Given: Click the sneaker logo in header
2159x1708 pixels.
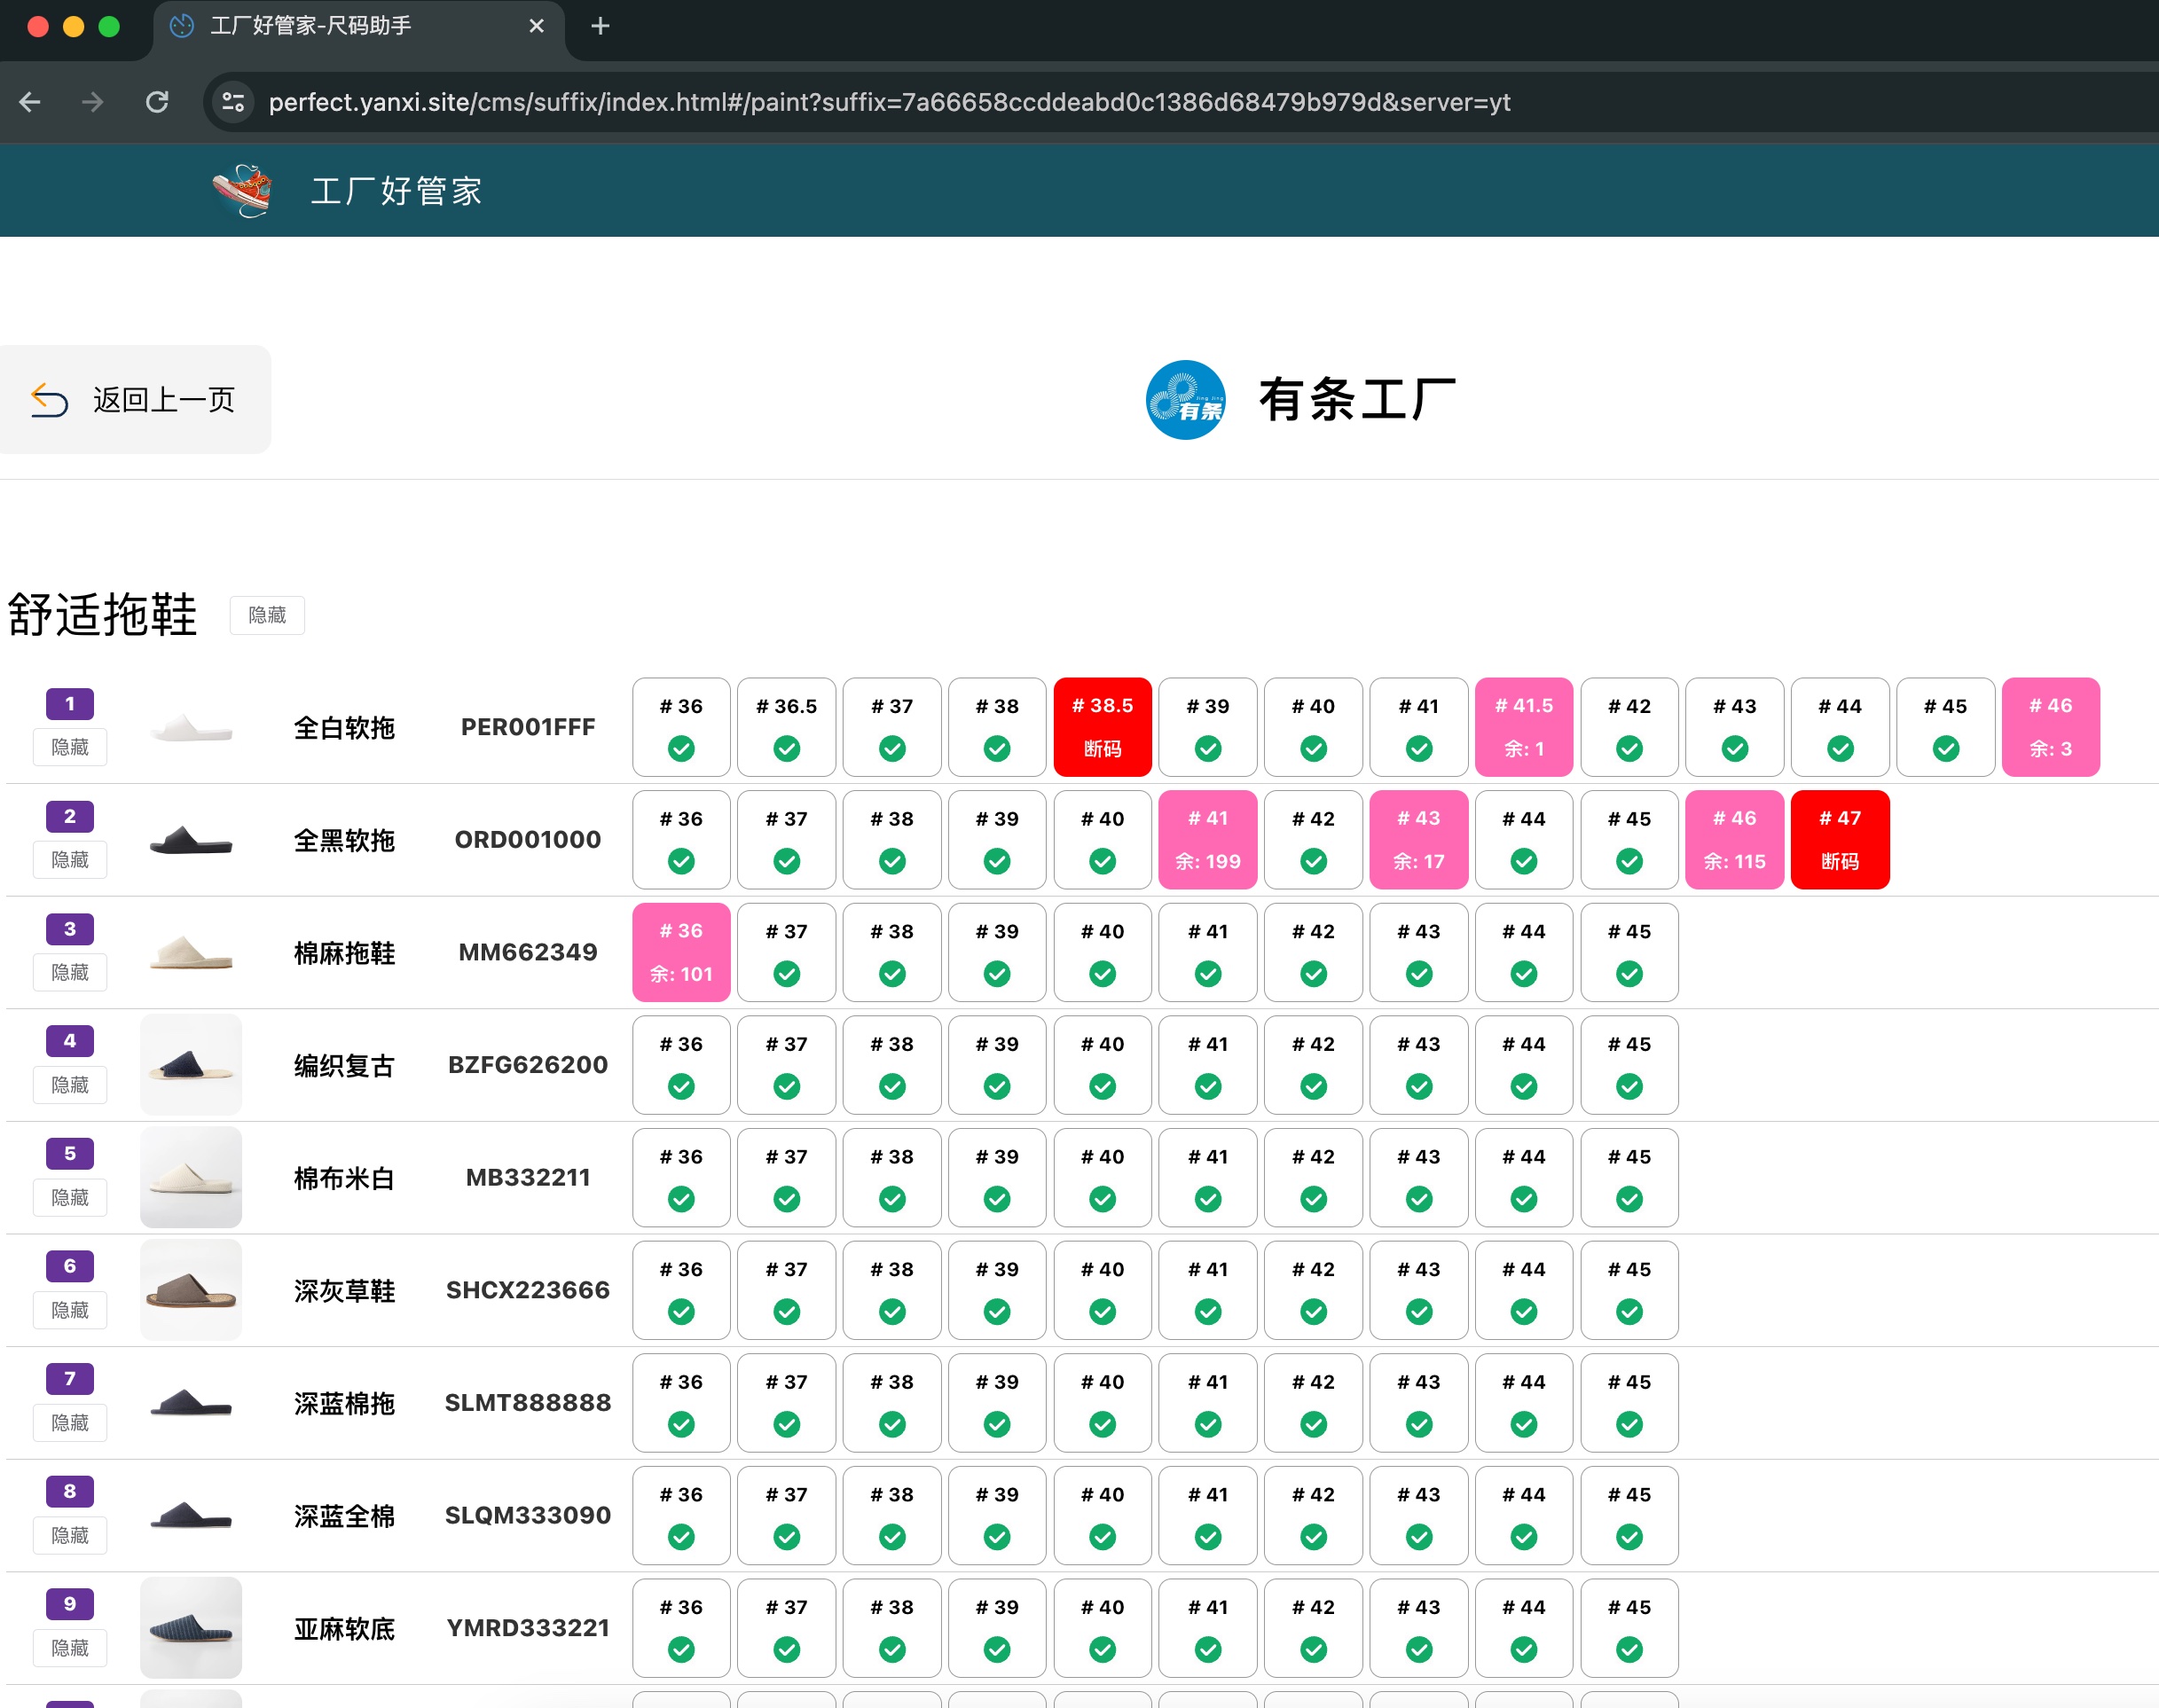Looking at the screenshot, I should pos(242,190).
